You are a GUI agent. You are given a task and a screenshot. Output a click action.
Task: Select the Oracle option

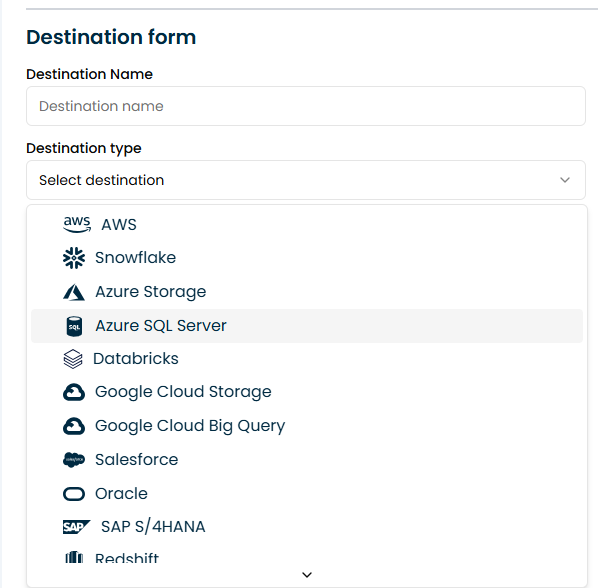click(x=307, y=494)
